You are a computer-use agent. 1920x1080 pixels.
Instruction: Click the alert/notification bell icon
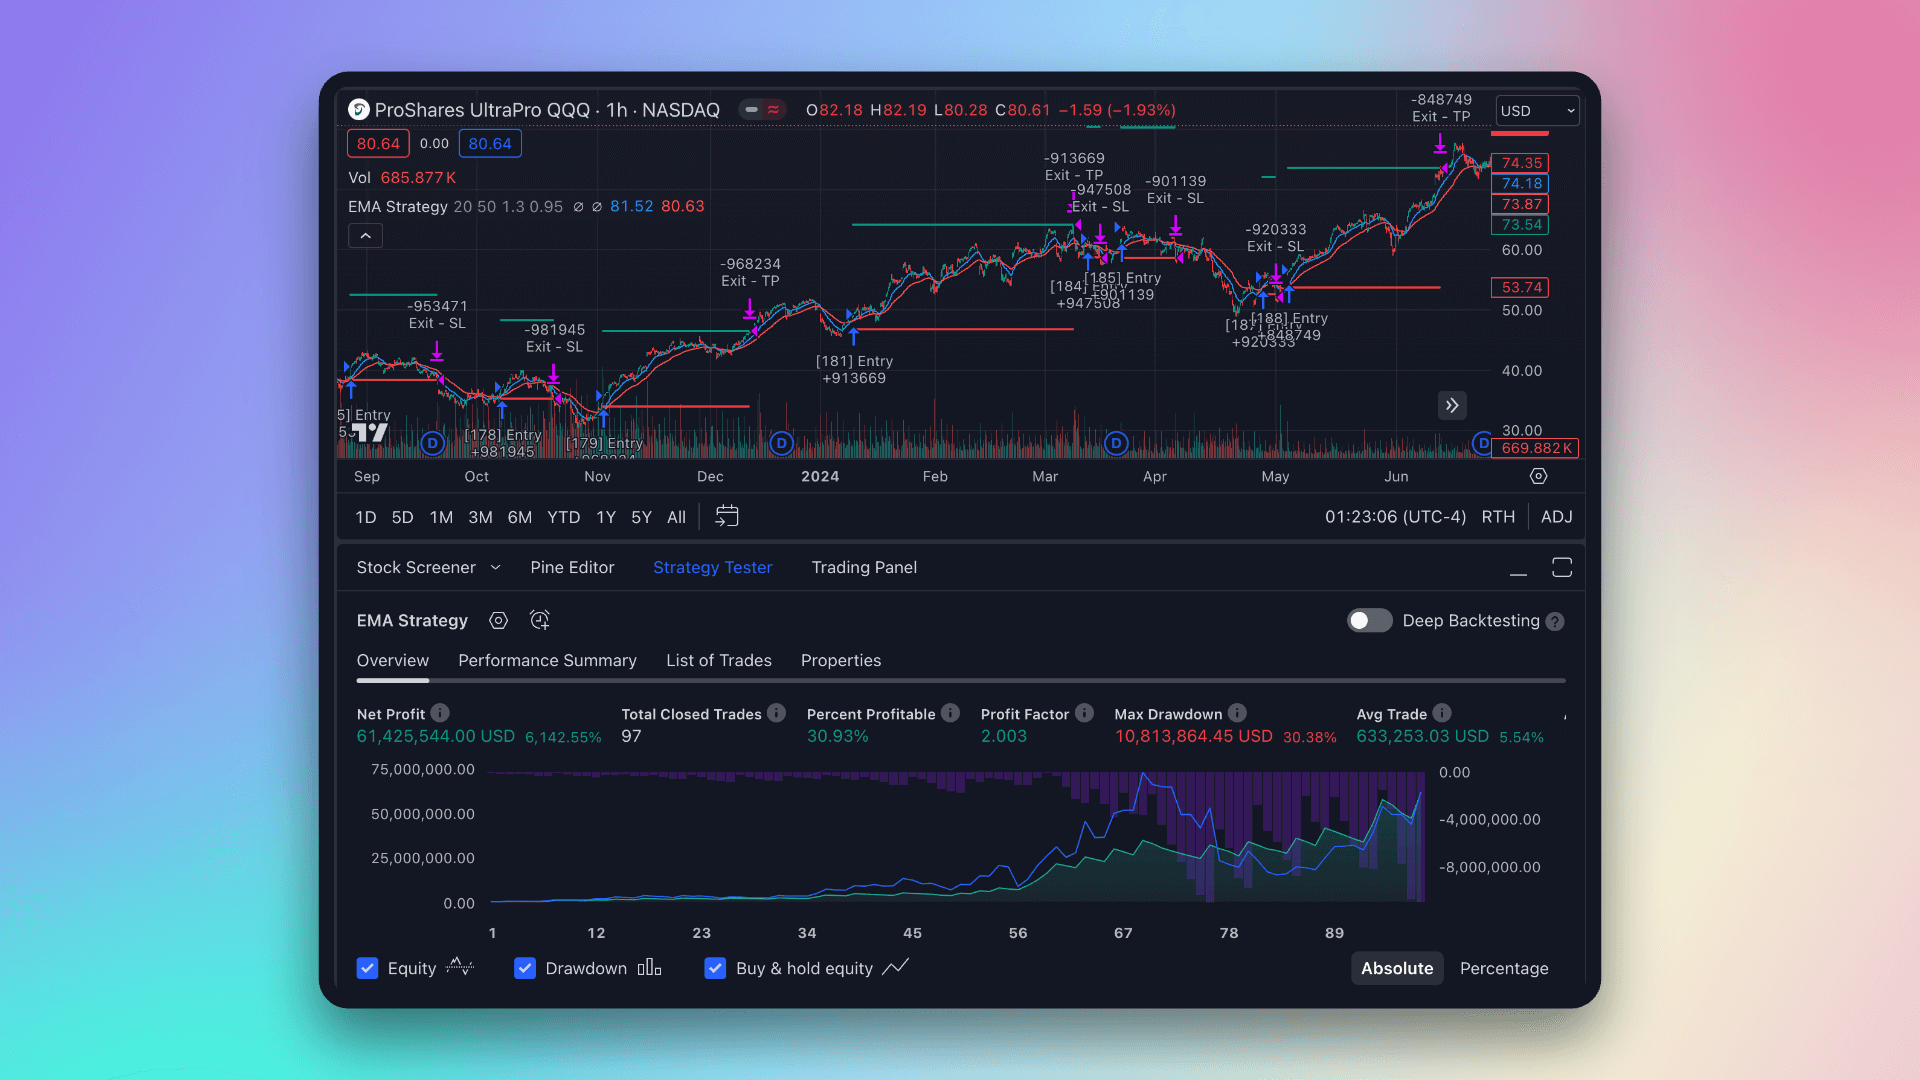(x=538, y=620)
